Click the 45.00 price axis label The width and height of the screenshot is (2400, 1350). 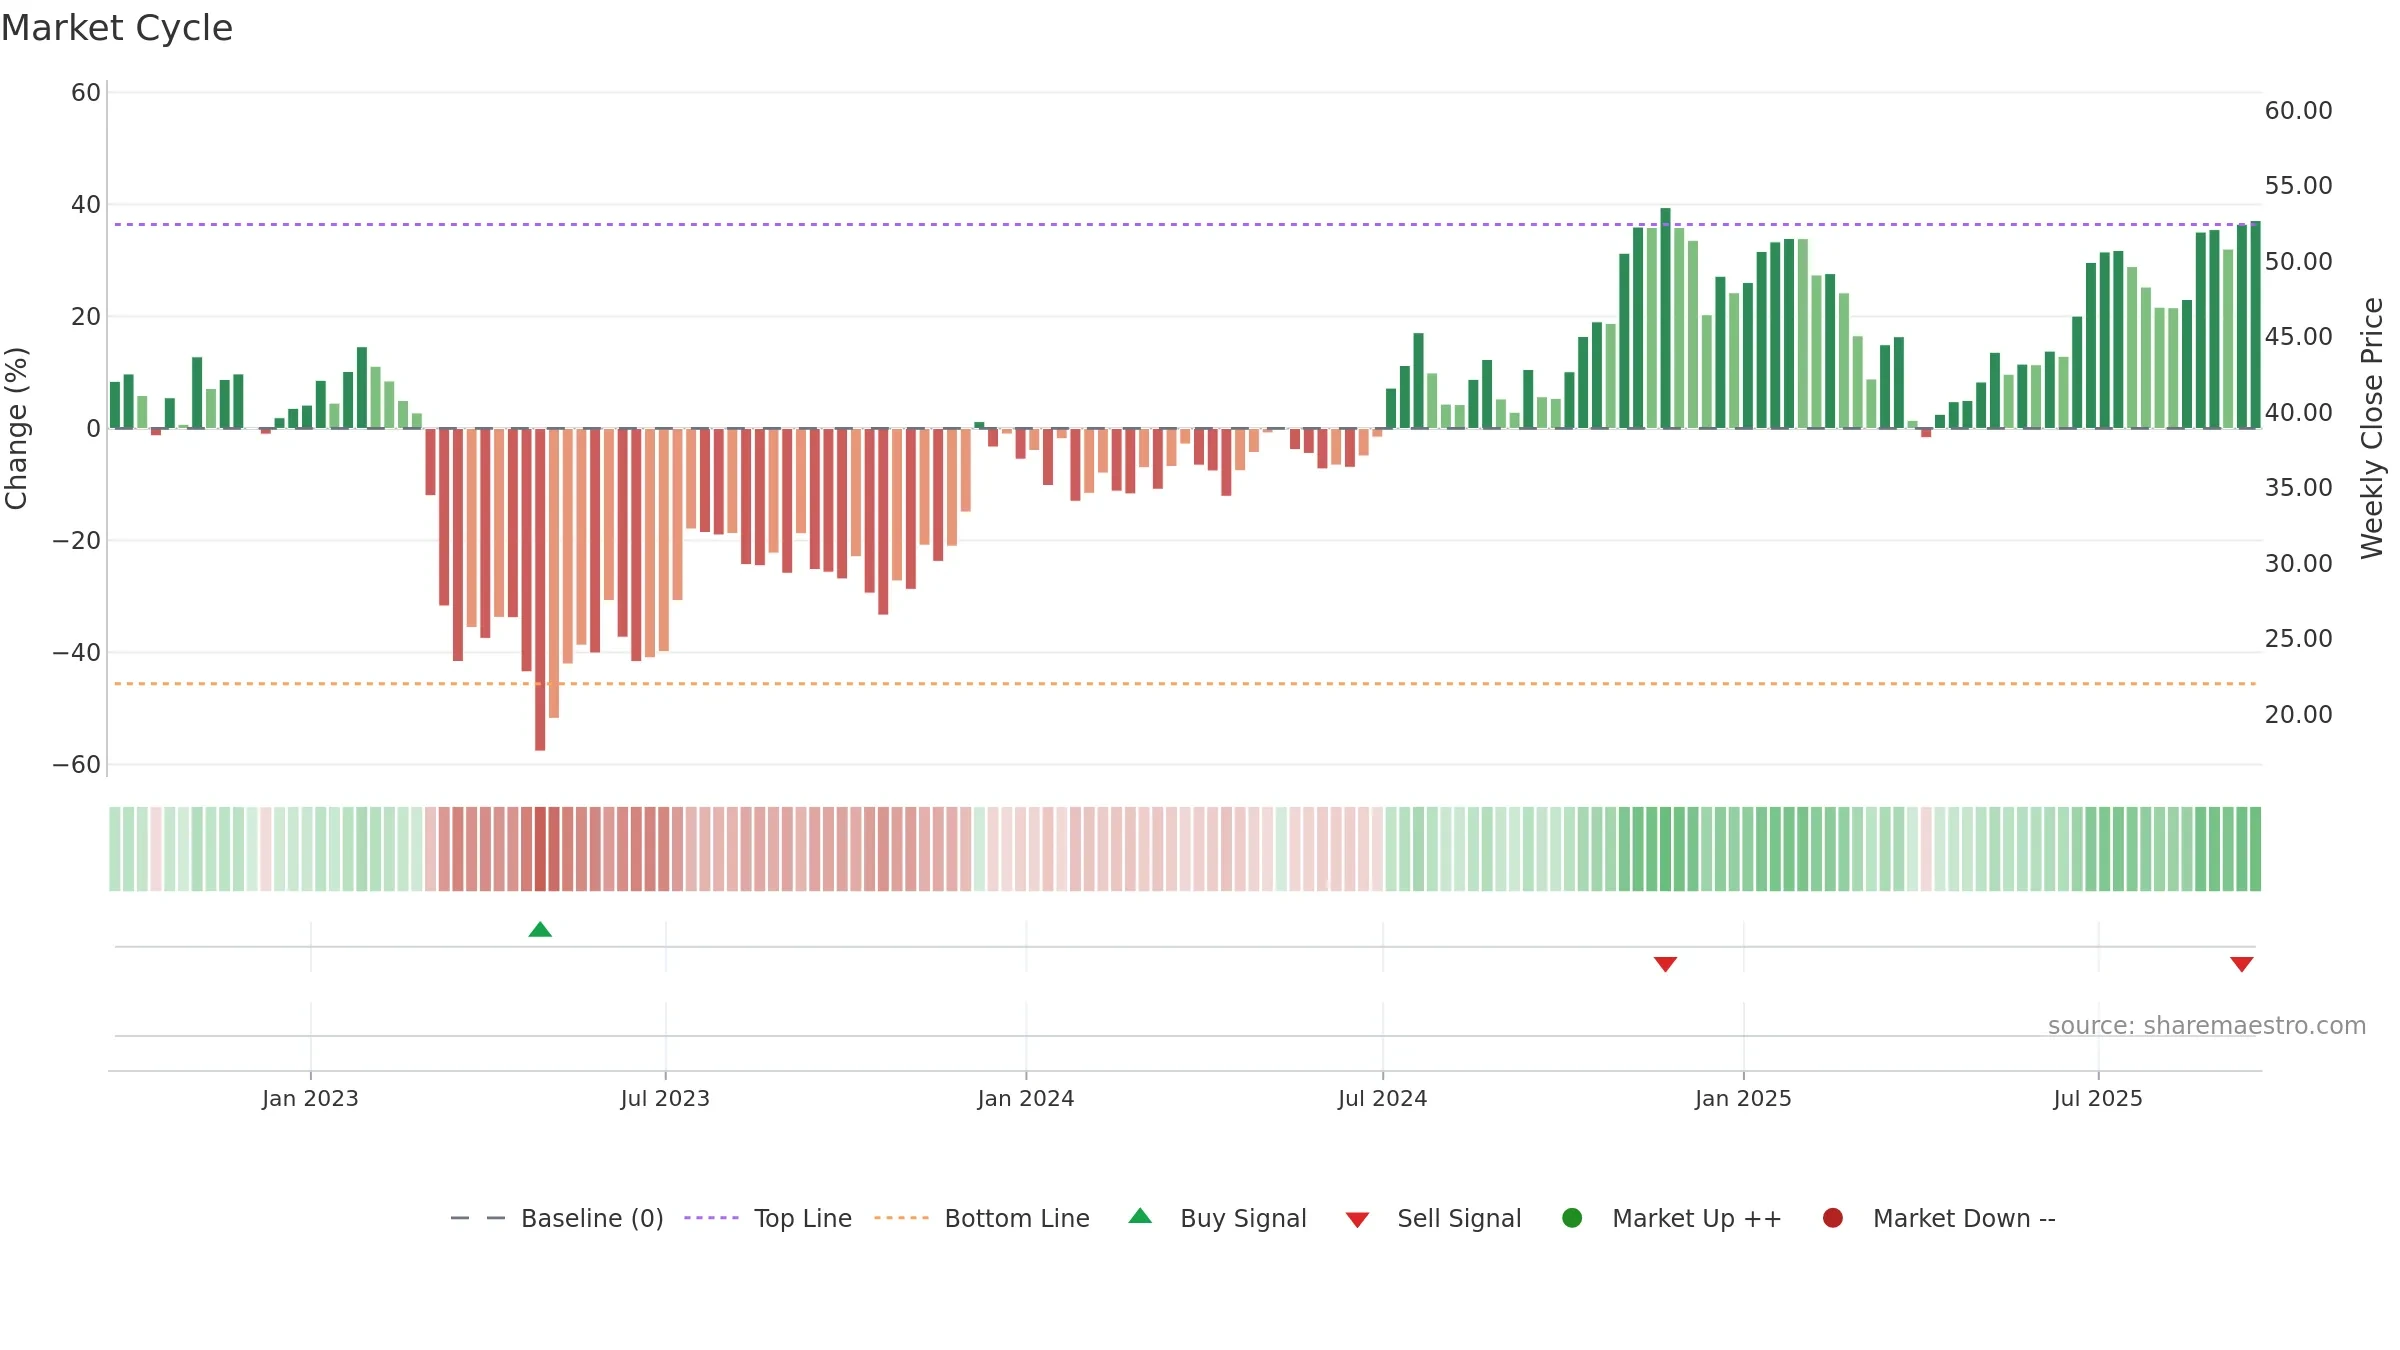2298,337
